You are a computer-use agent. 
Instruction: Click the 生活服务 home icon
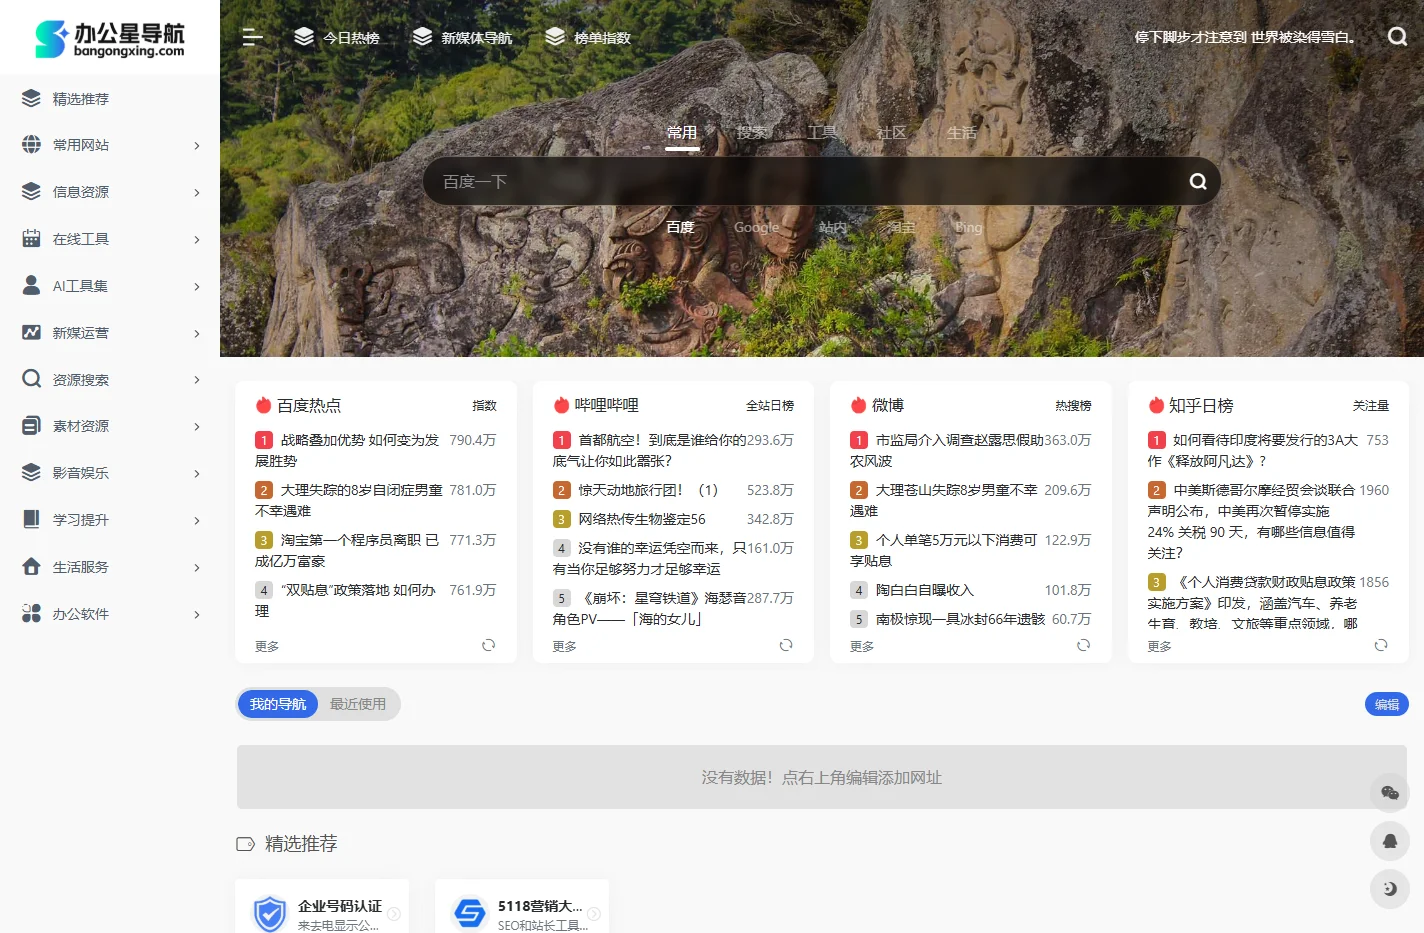click(31, 566)
